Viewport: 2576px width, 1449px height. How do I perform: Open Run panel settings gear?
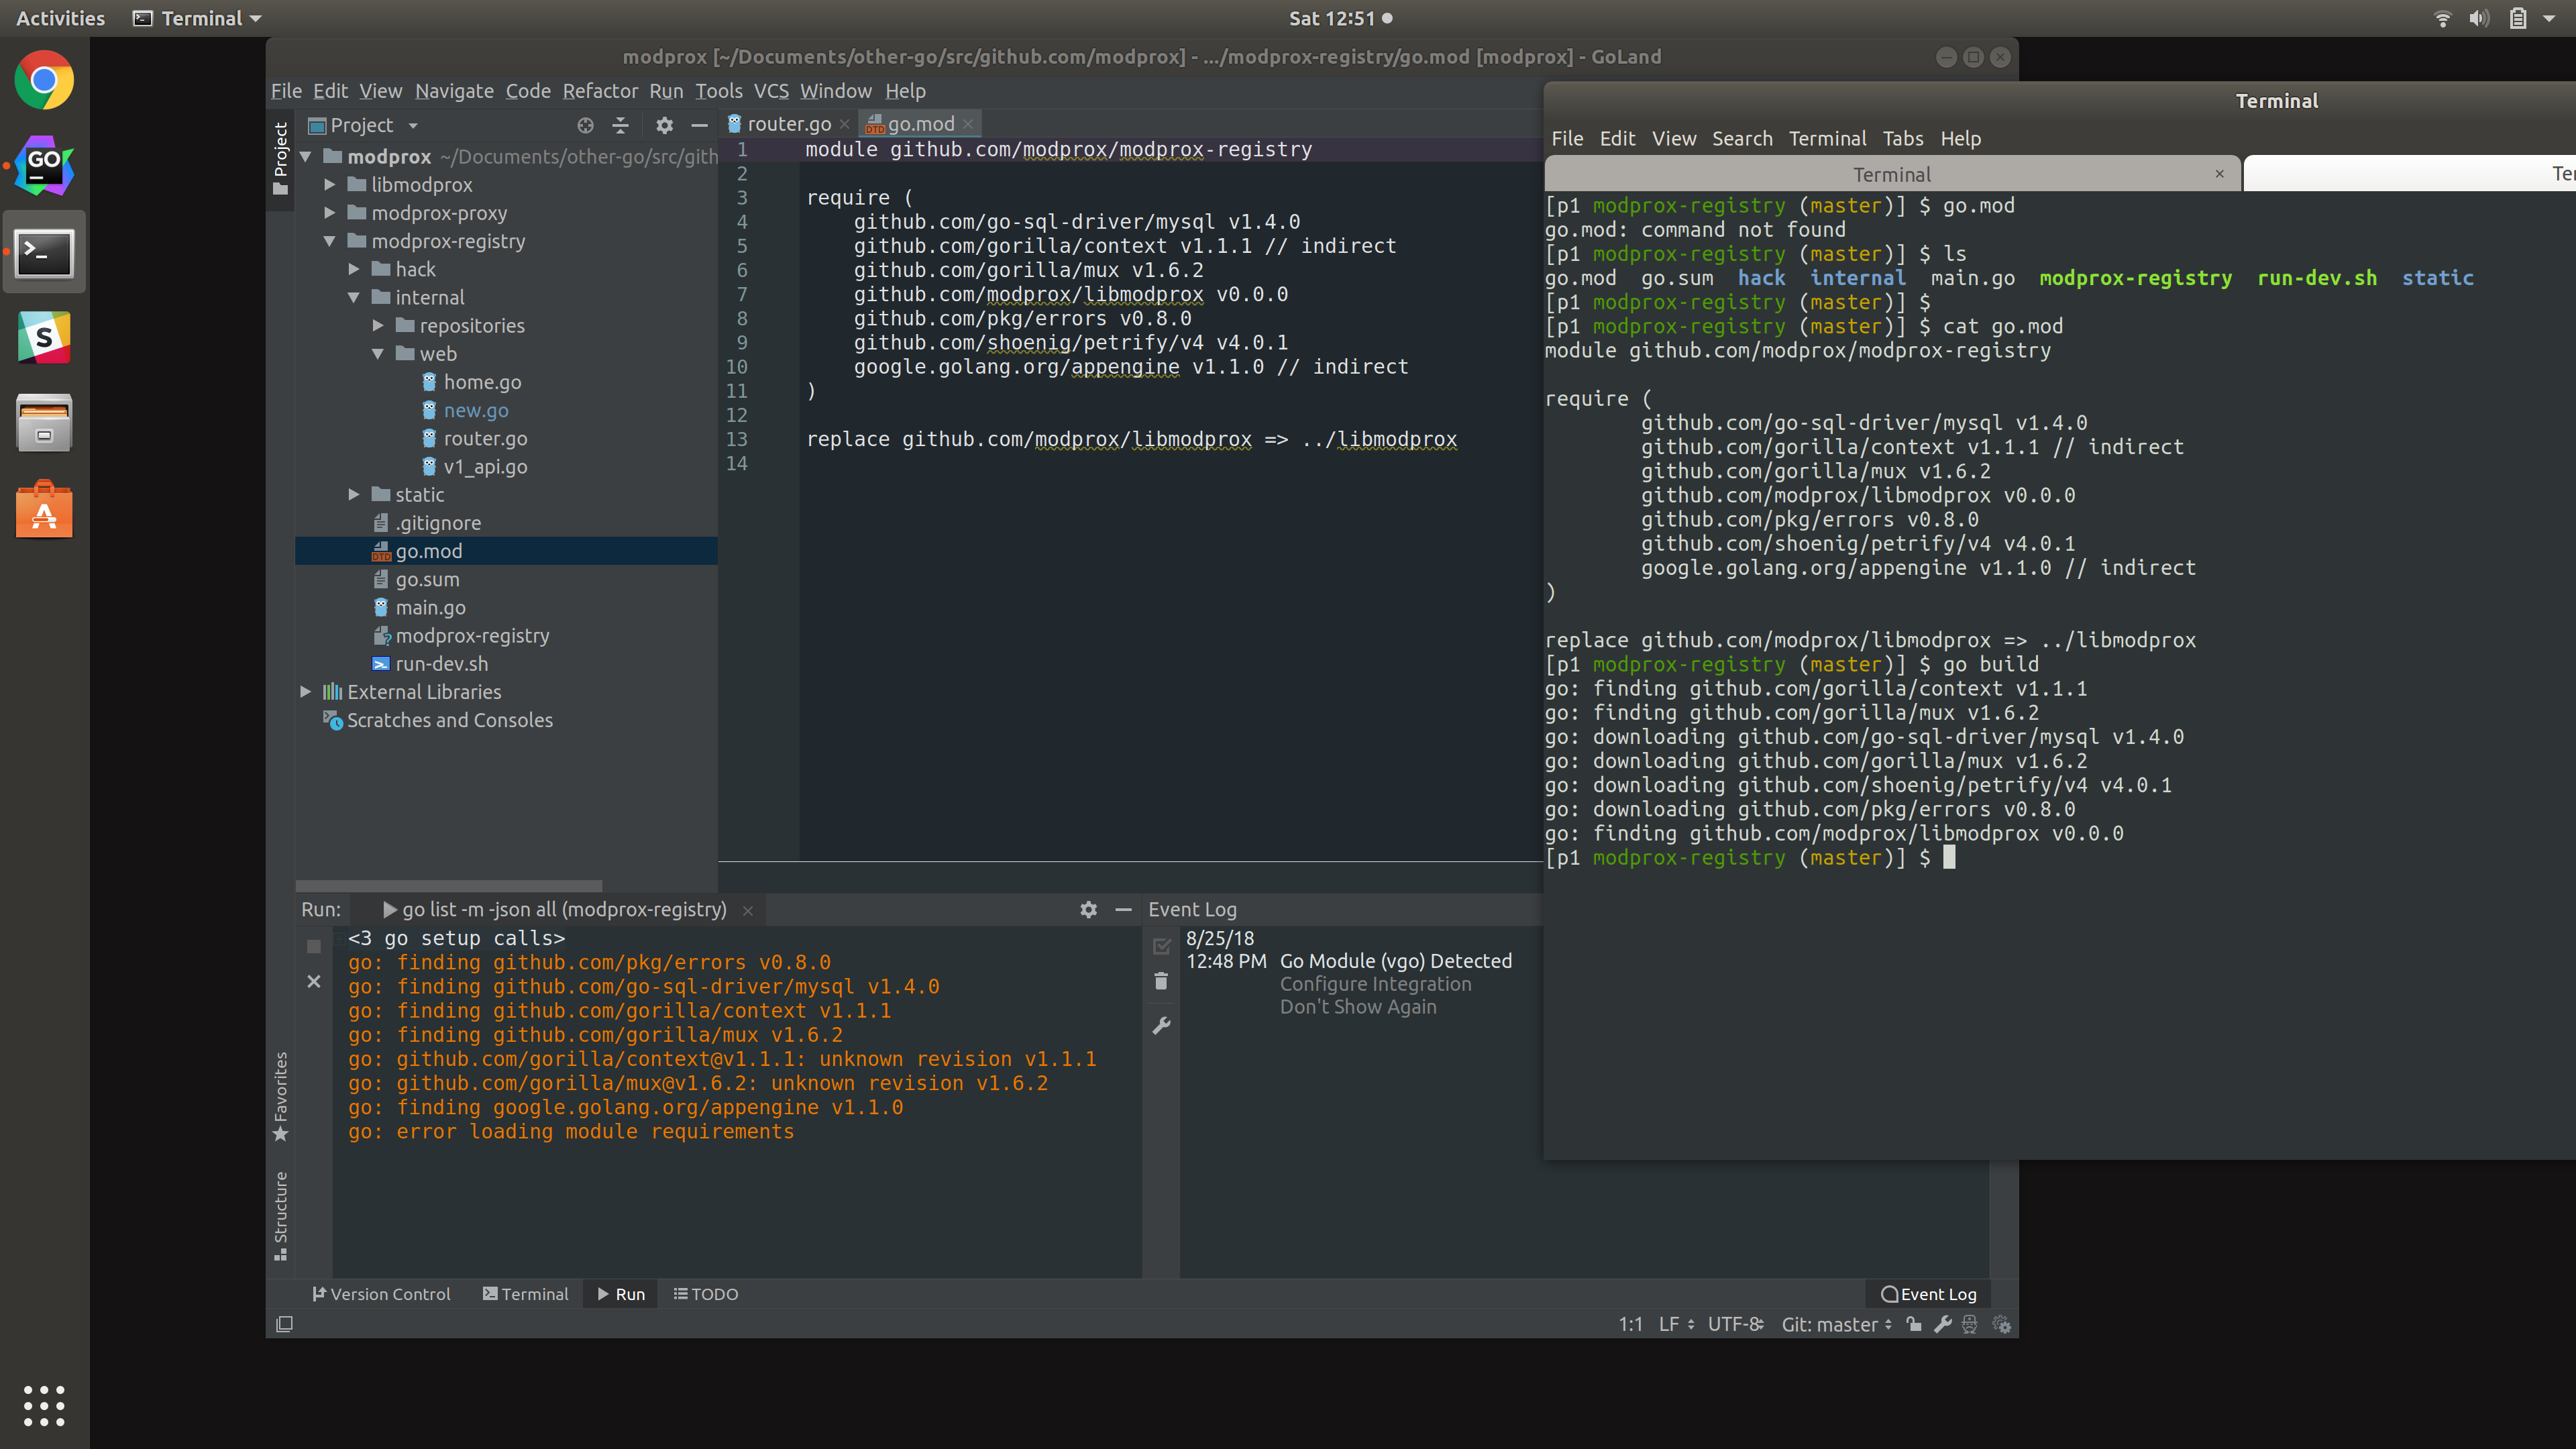pyautogui.click(x=1088, y=910)
